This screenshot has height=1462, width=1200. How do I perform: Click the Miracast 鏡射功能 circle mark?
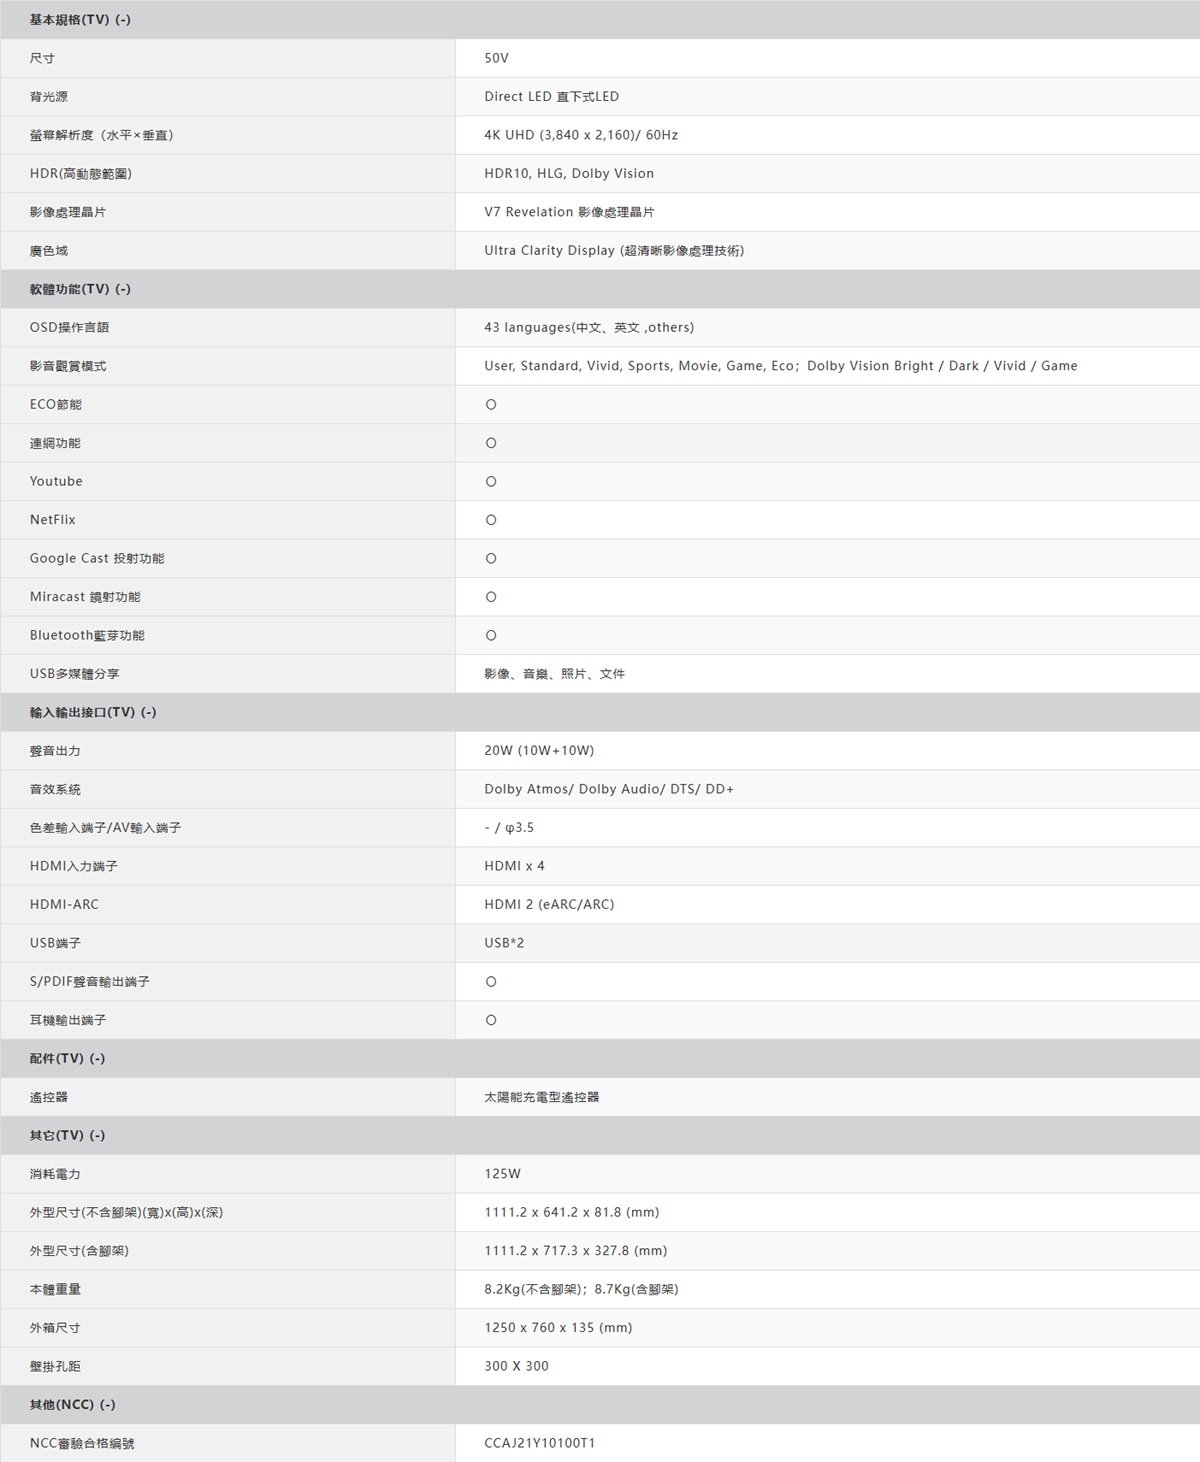coord(491,597)
